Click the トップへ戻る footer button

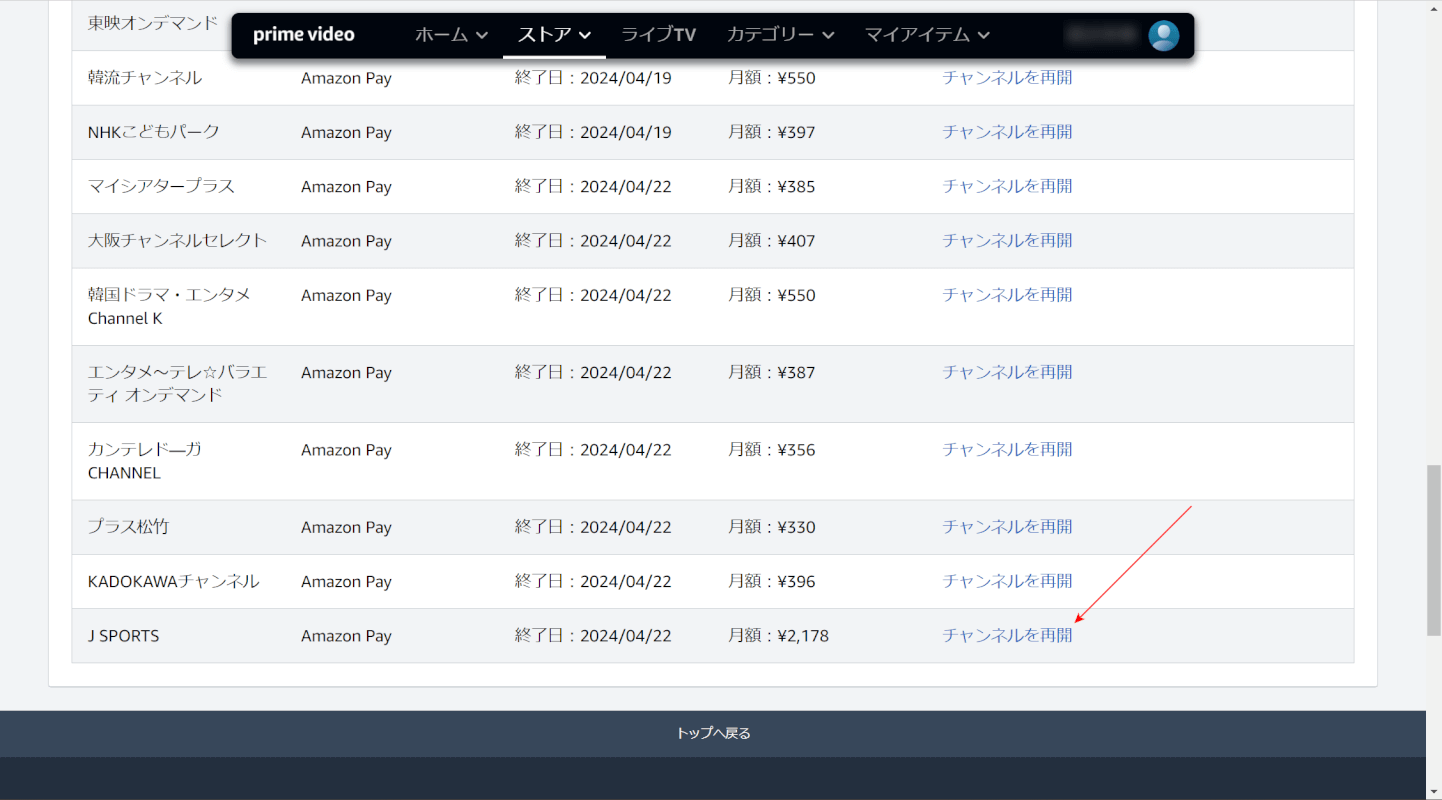(x=713, y=733)
